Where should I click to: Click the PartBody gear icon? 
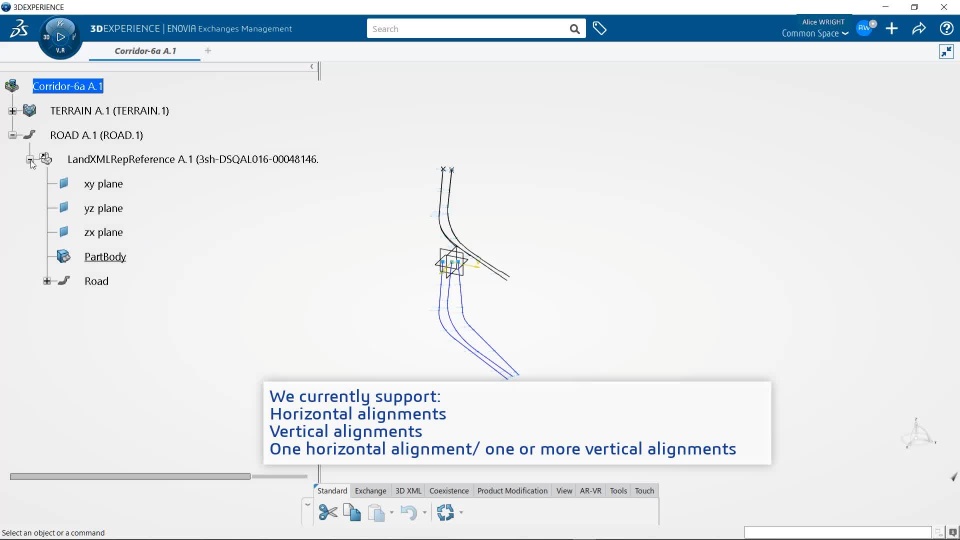pos(64,256)
